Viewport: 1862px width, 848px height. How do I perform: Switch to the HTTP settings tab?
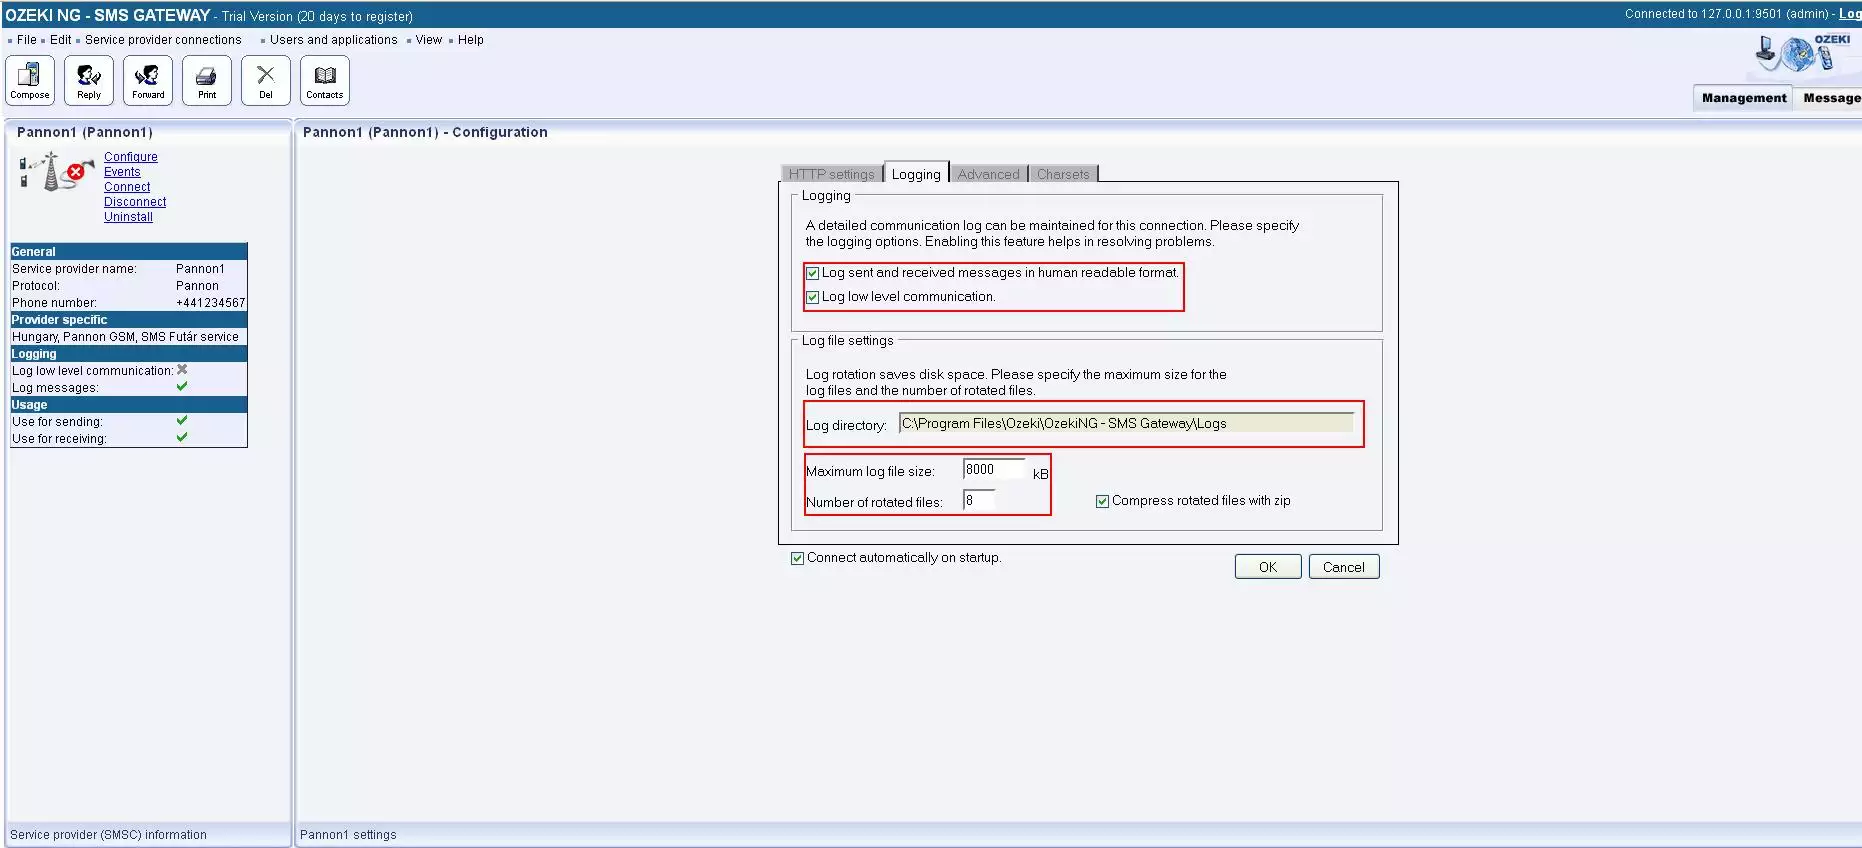pos(831,174)
